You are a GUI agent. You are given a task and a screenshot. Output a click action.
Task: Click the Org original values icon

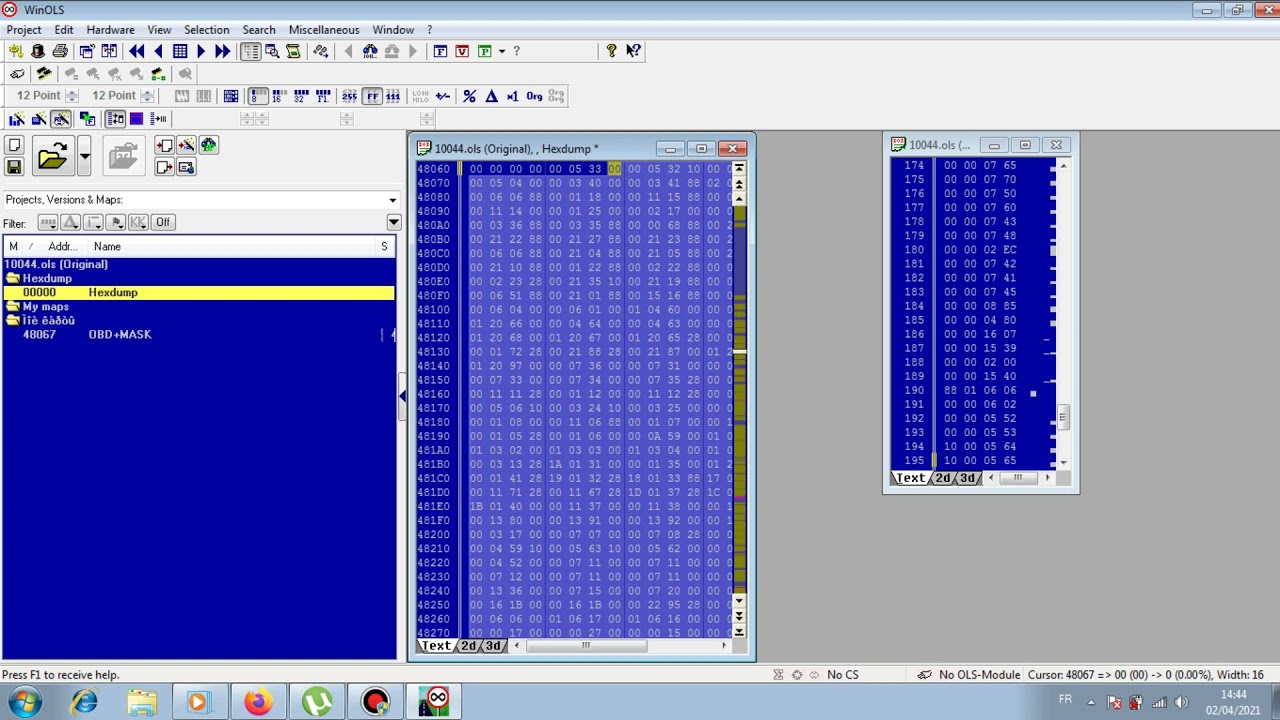[x=534, y=96]
